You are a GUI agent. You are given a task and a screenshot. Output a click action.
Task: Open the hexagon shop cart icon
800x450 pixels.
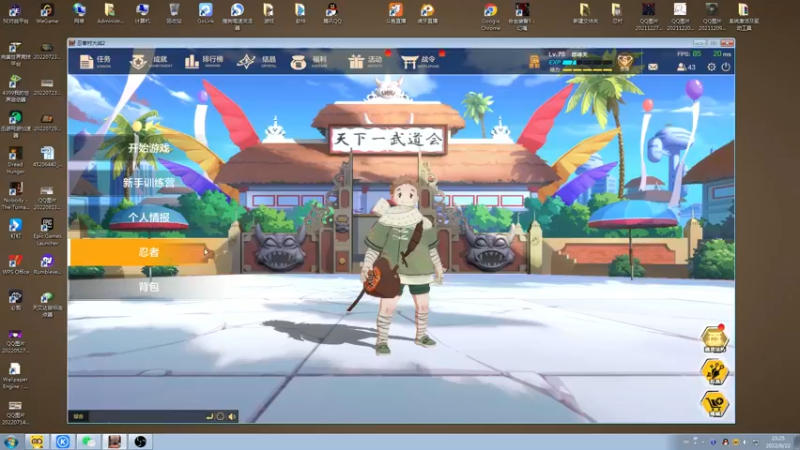(x=714, y=404)
